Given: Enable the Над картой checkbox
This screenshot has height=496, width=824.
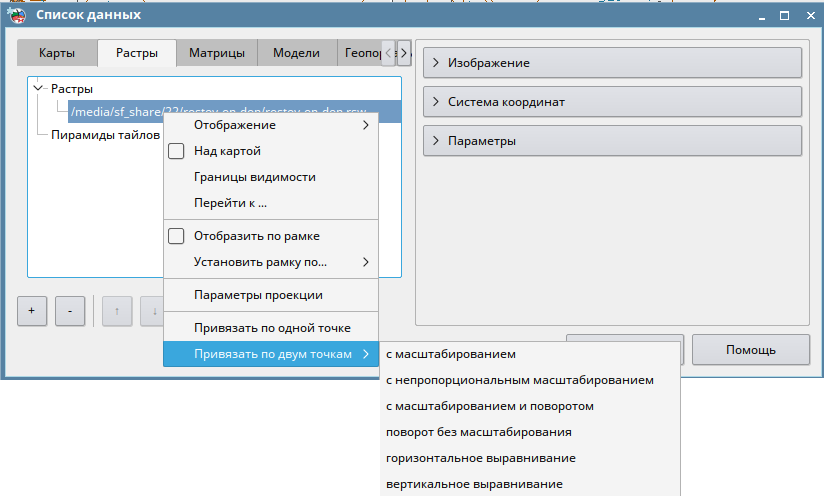Looking at the screenshot, I should pos(177,151).
